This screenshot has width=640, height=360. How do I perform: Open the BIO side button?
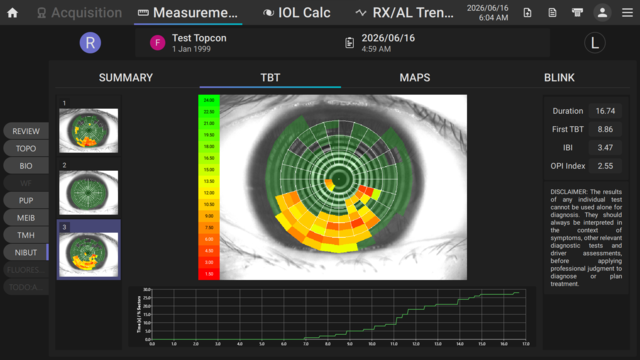26,166
